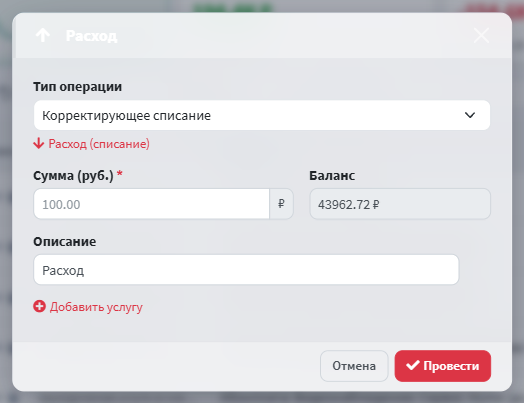Screen dimensions: 524x403
Task: Click the red plus circle icon
Action: (39, 306)
